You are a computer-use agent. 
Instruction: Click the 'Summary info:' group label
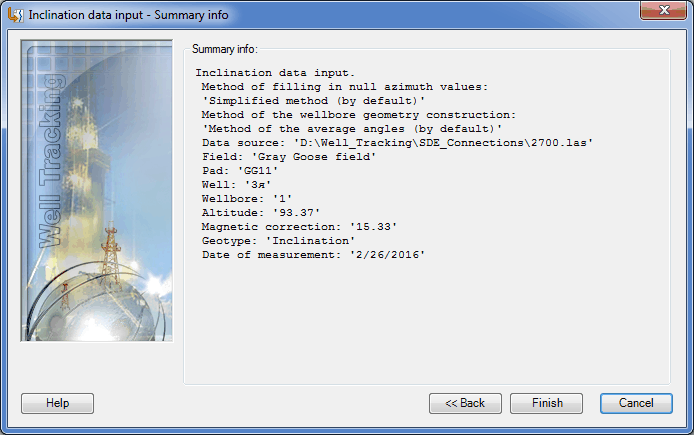(224, 49)
